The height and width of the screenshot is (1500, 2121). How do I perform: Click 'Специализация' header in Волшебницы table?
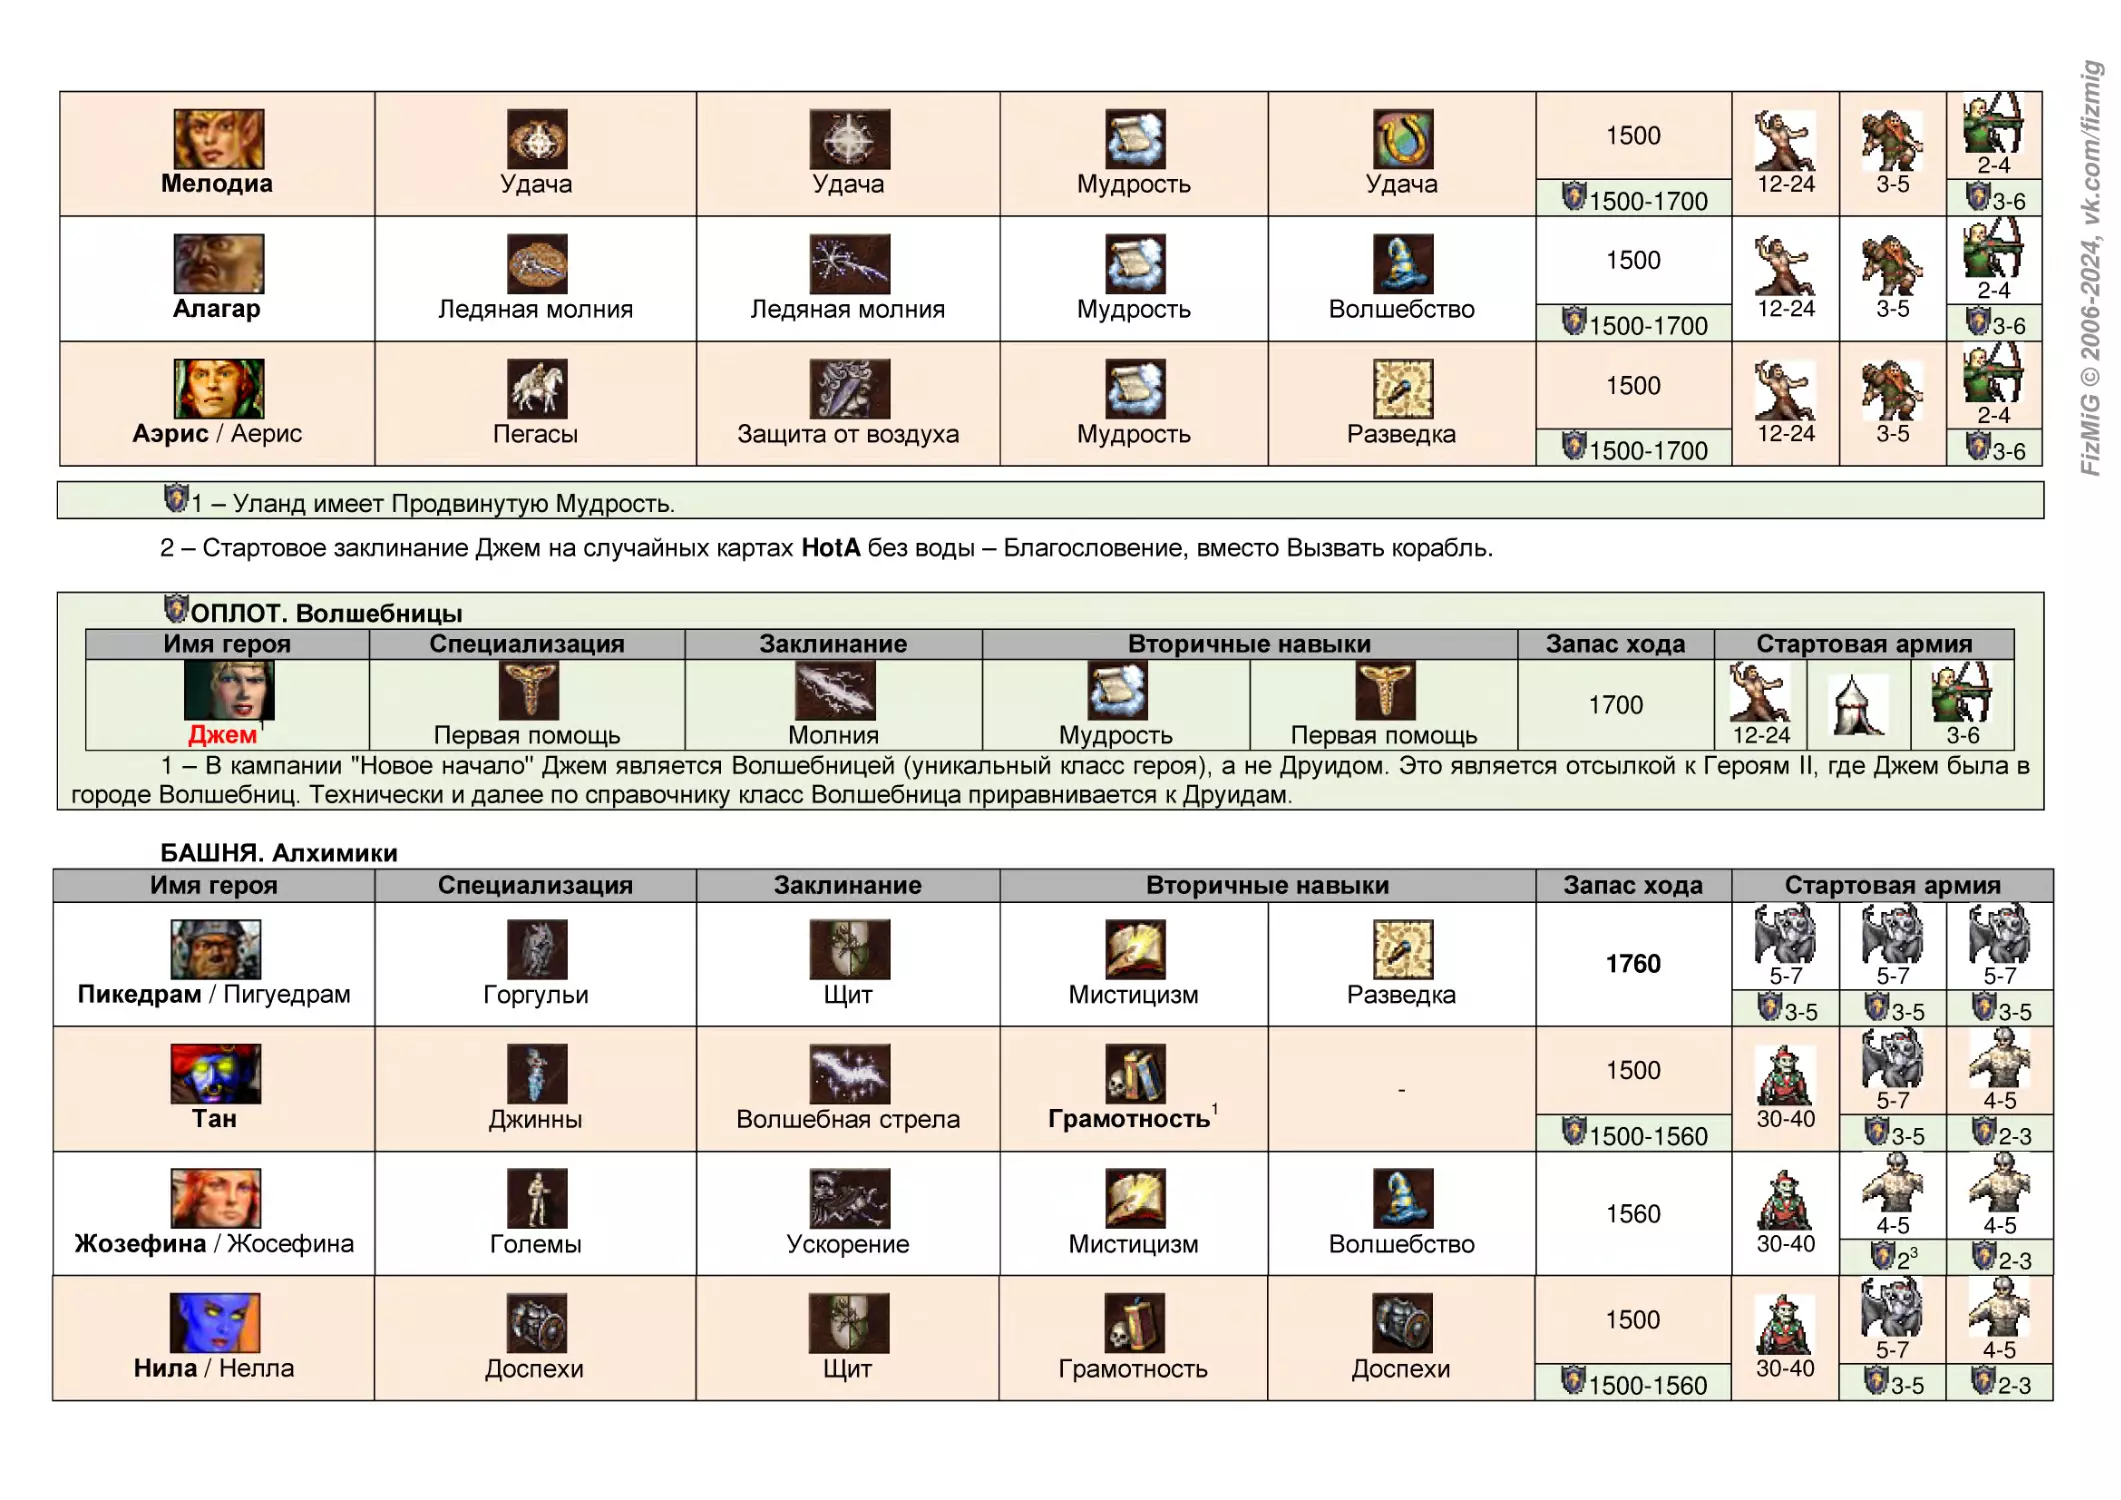[527, 644]
